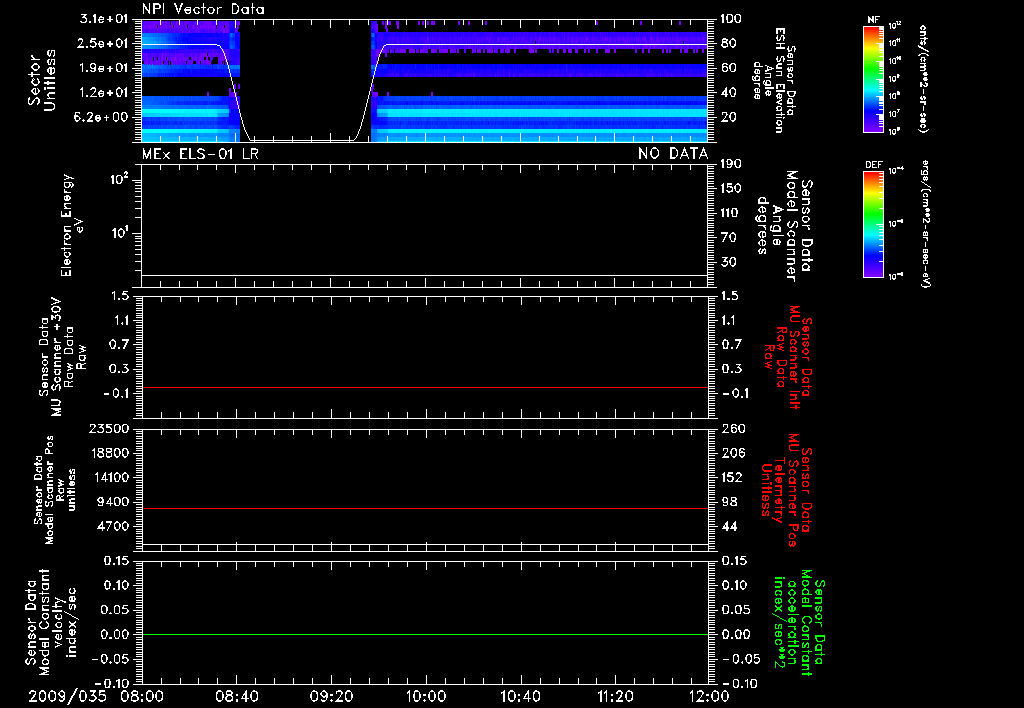1024x708 pixels.
Task: Click the NO DATA label
Action: (673, 154)
